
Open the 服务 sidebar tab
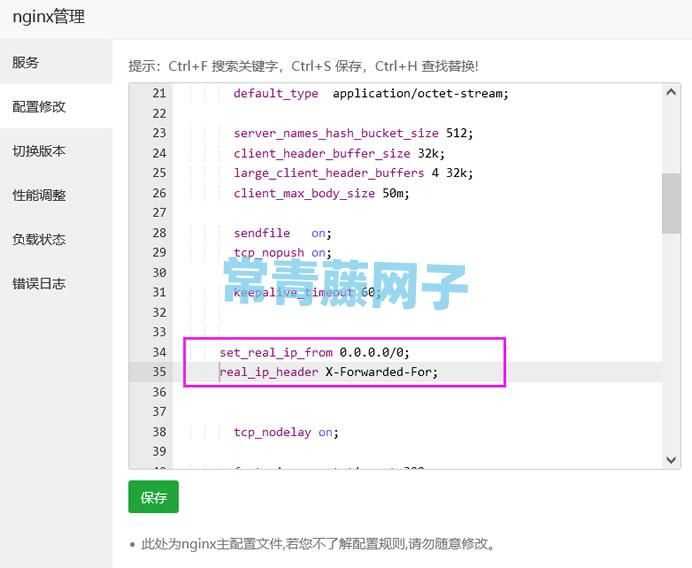[x=56, y=62]
